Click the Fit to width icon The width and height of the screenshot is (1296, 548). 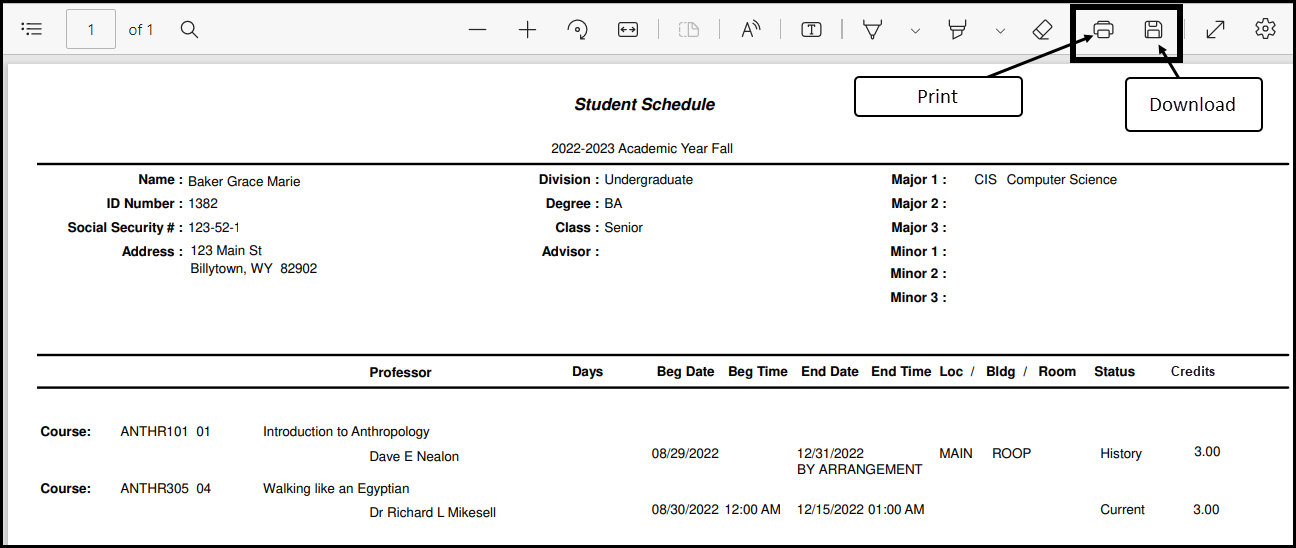(627, 30)
